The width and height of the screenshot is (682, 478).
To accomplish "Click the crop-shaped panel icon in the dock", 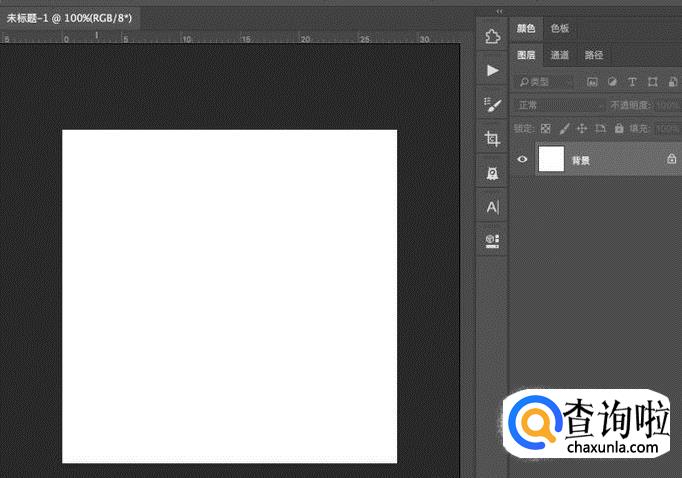I will (492, 139).
